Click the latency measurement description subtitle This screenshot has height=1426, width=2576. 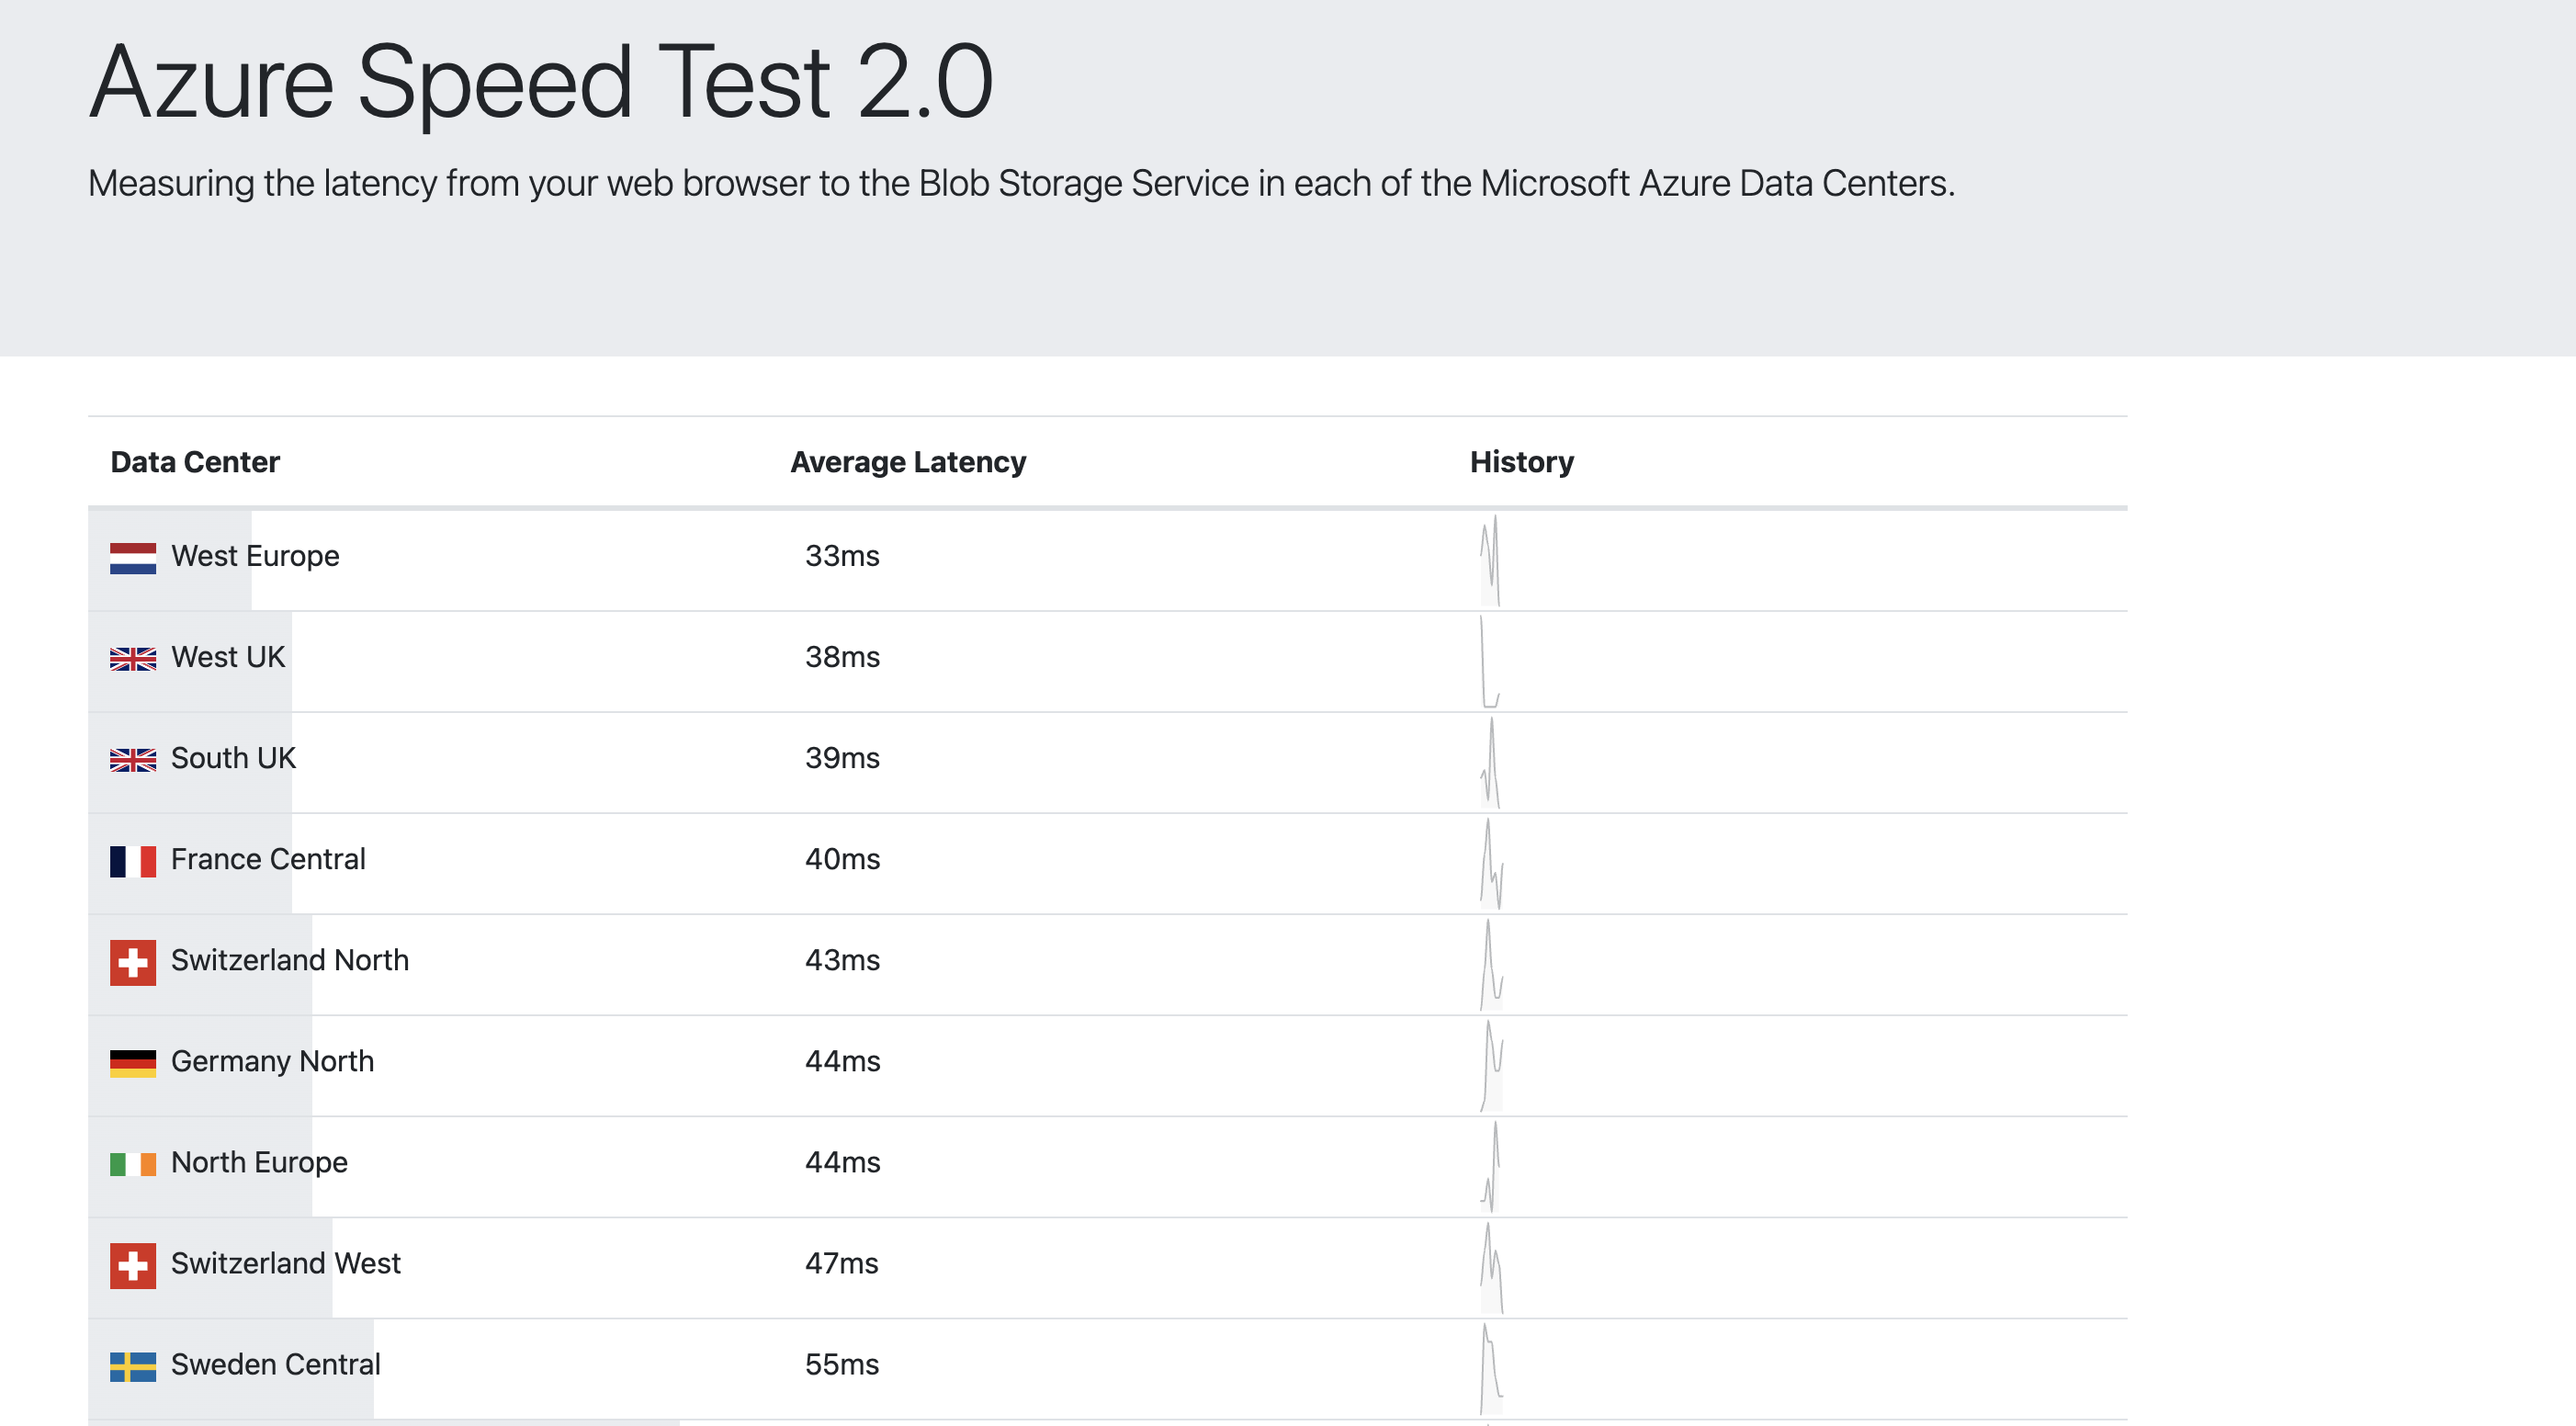(1021, 184)
